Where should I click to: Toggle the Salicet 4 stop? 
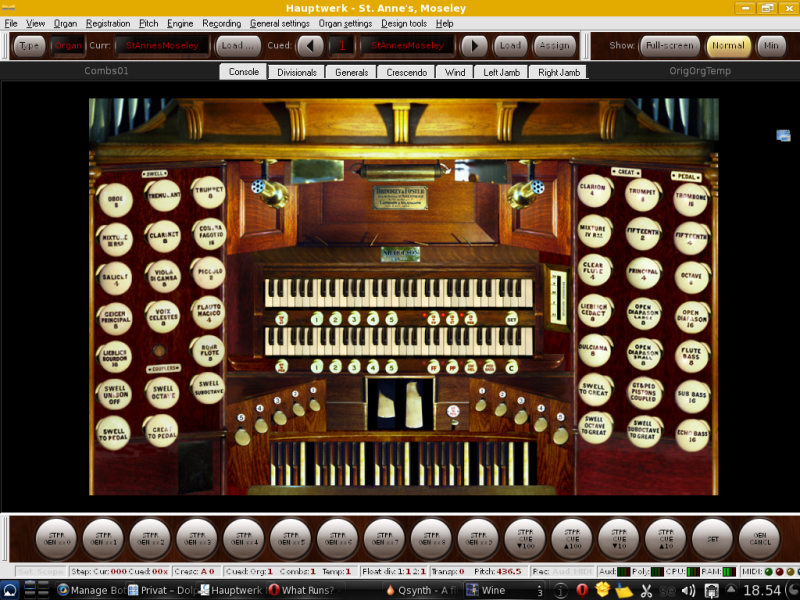pos(115,279)
